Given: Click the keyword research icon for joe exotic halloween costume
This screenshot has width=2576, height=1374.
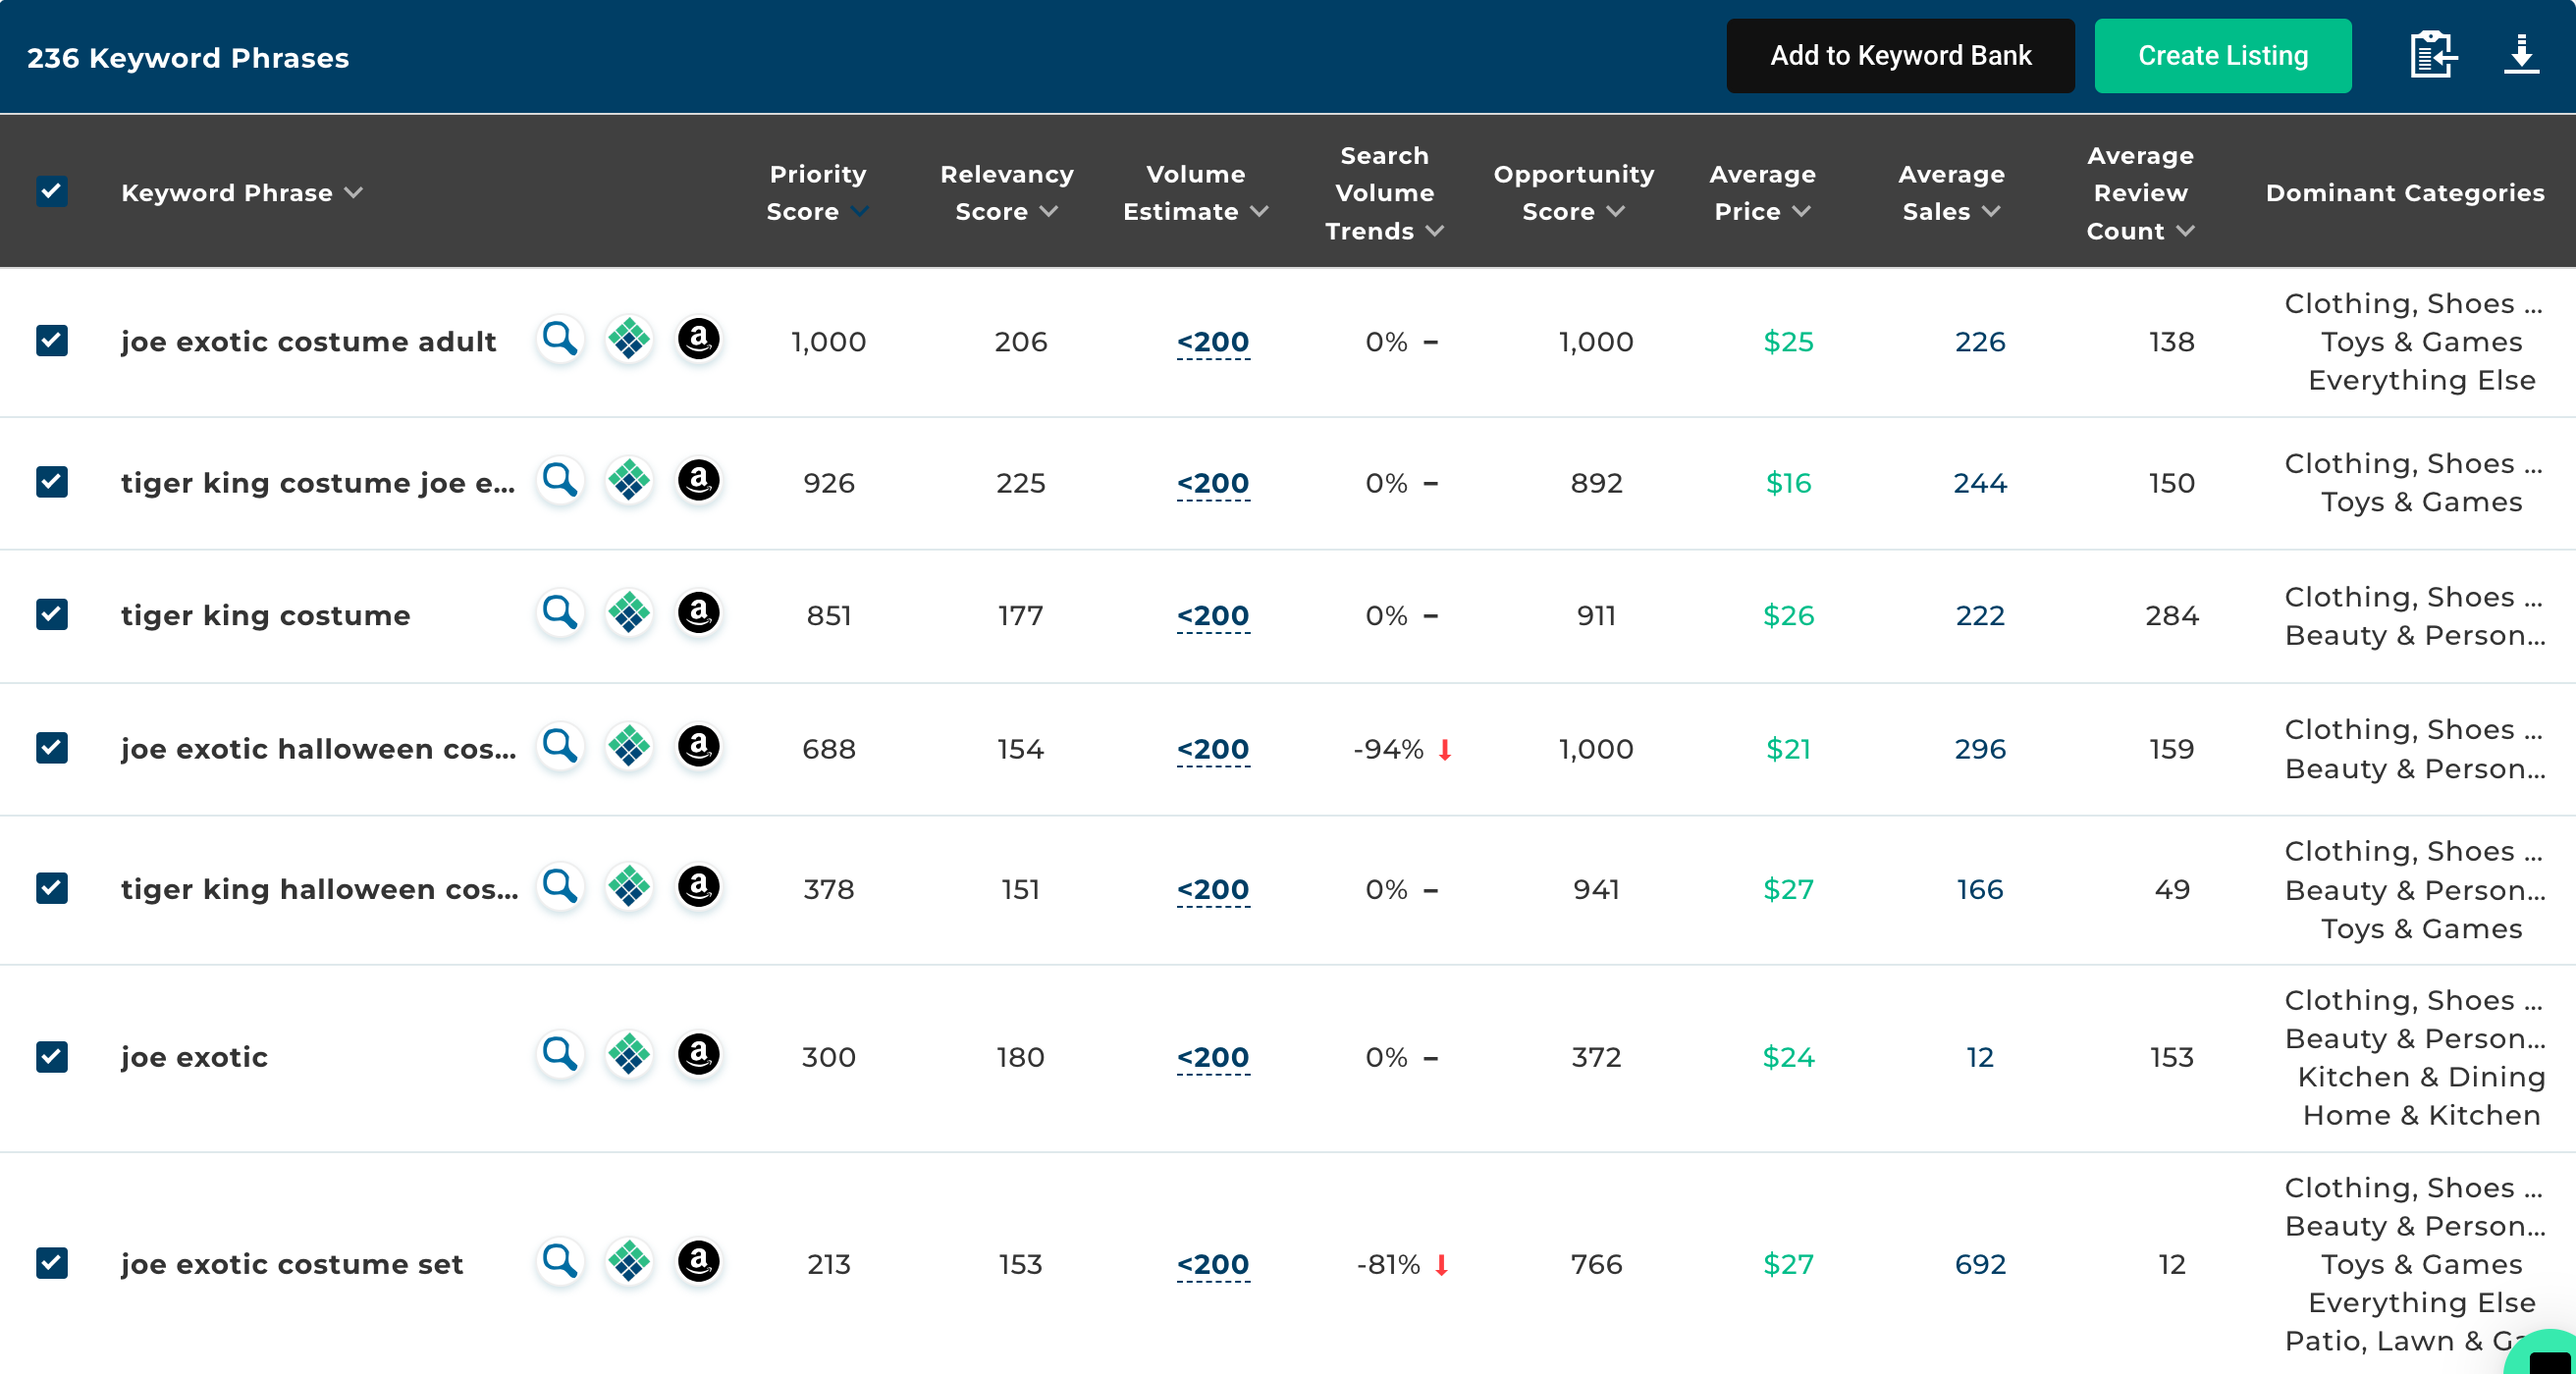Looking at the screenshot, I should [x=561, y=748].
